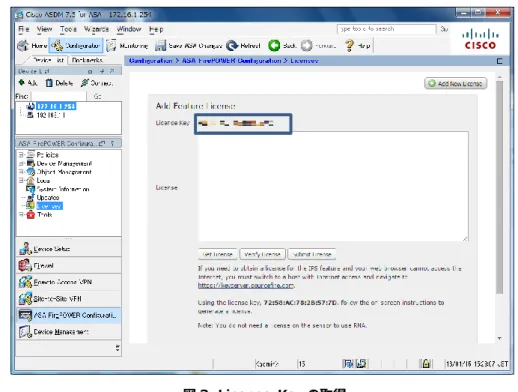The image size is (518, 392).
Task: Click the Refresh toolbar icon
Action: coord(232,45)
